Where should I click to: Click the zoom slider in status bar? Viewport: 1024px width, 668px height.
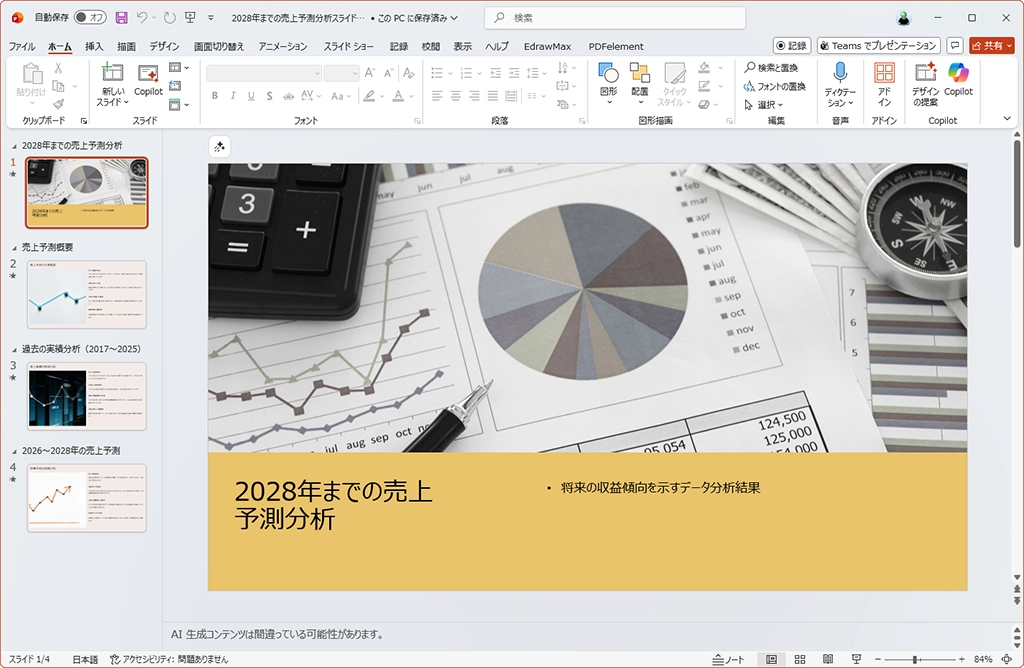[914, 660]
